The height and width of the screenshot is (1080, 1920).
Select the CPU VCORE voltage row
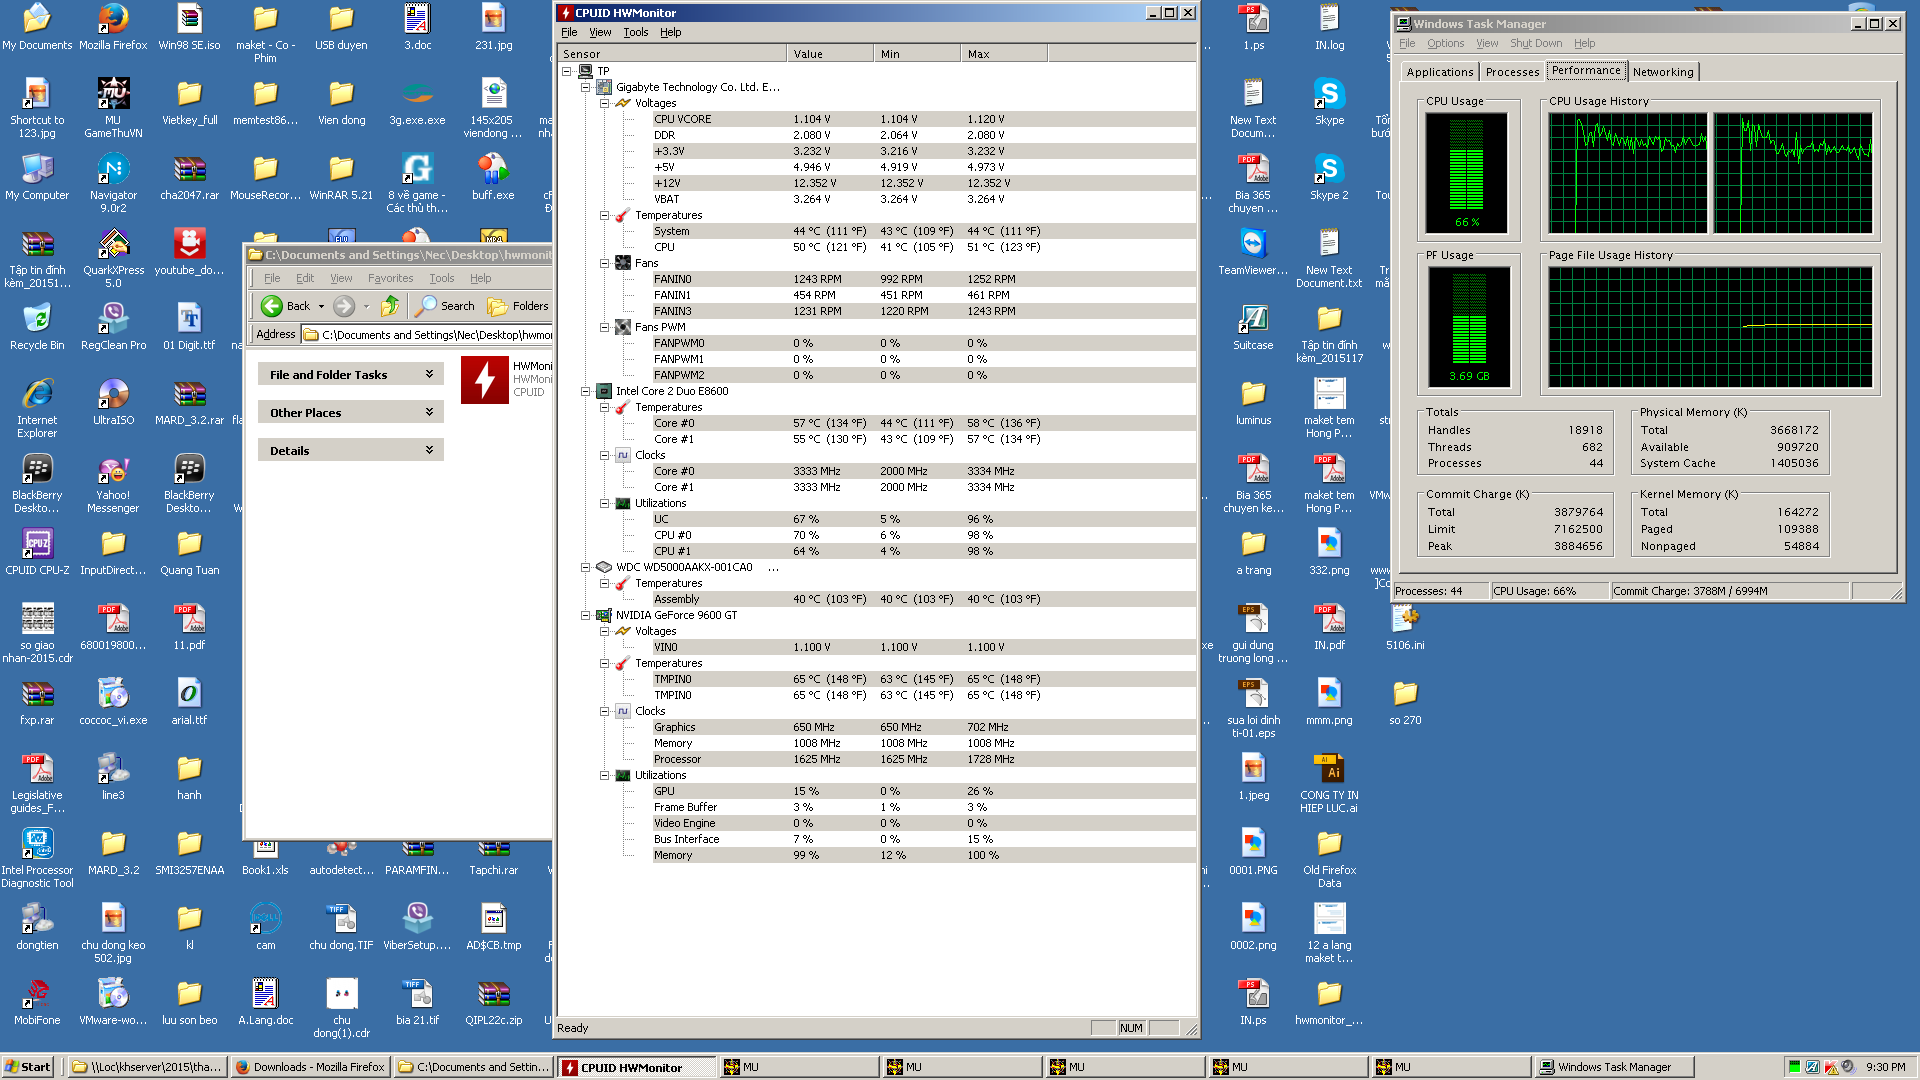click(923, 119)
